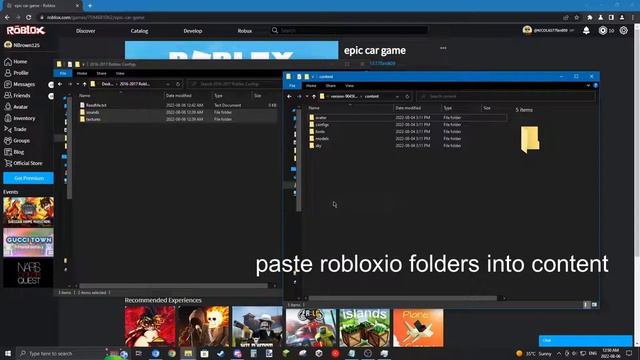Open Inventory in Roblox sidebar
640x360 pixels.
20,118
